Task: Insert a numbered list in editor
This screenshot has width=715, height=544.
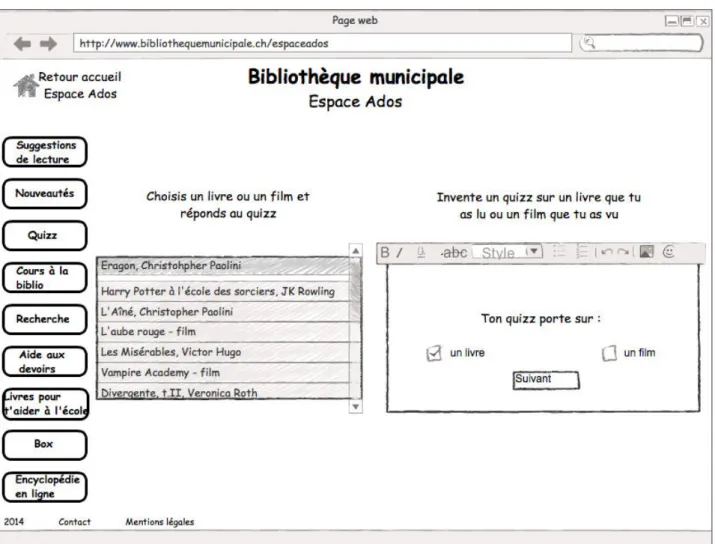Action: tap(582, 251)
